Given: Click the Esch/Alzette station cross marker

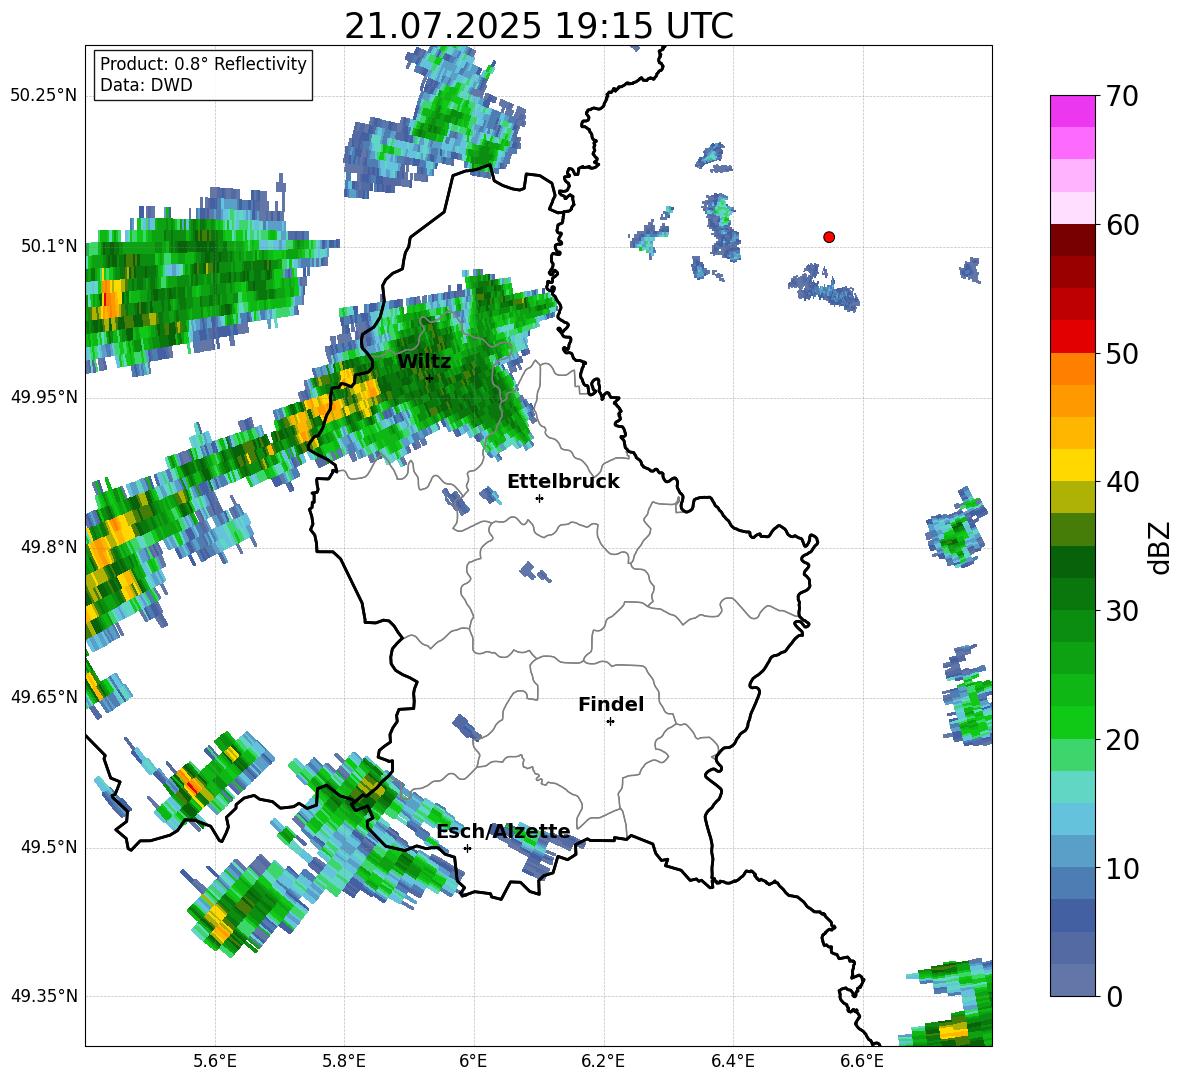Looking at the screenshot, I should [x=467, y=848].
